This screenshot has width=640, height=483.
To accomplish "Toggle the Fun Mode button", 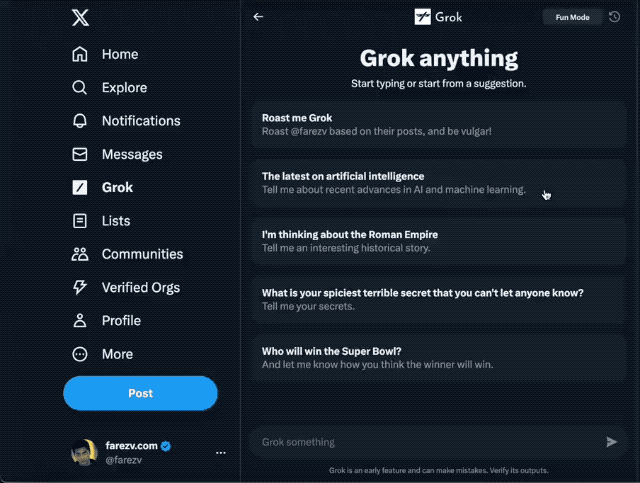I will 572,17.
